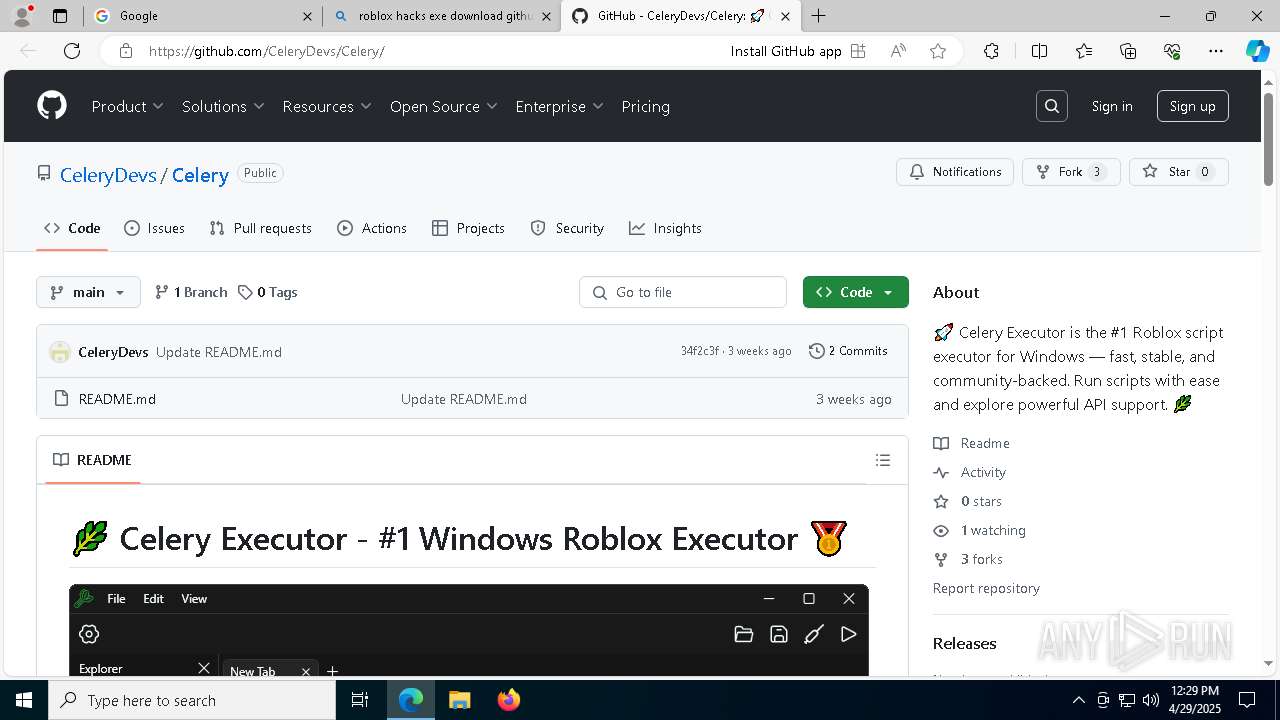Click Read aloud icon in address bar

tap(898, 51)
